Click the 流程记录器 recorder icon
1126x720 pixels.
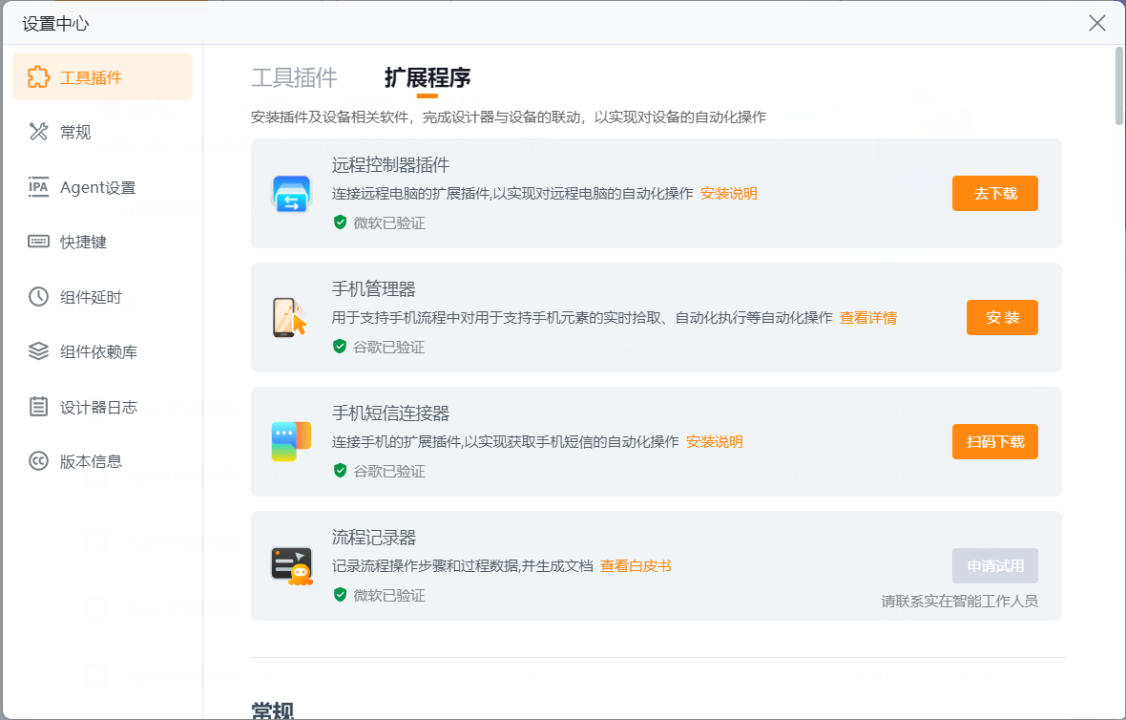coord(291,565)
